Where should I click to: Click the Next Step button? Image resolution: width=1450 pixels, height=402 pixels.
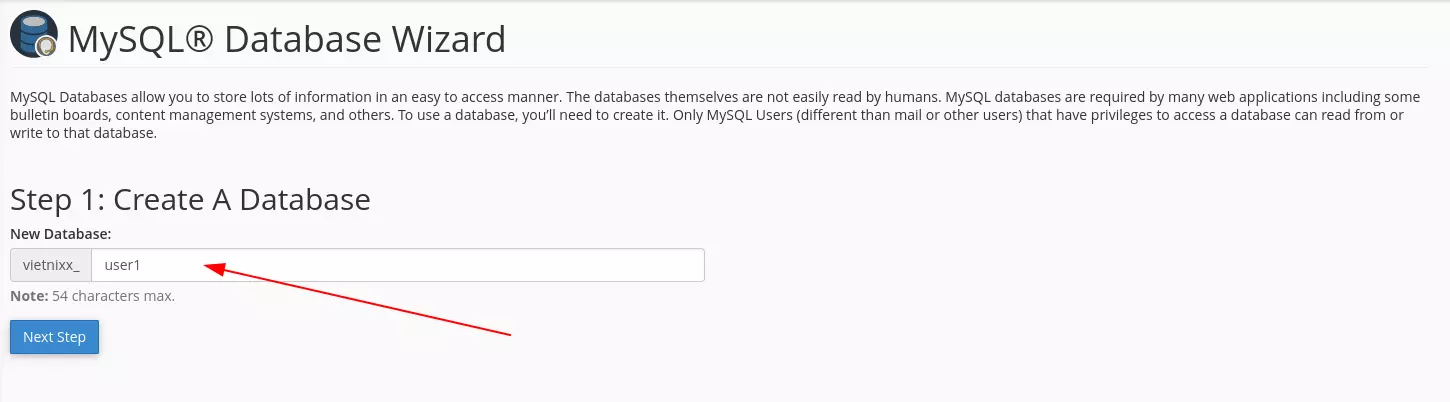54,337
